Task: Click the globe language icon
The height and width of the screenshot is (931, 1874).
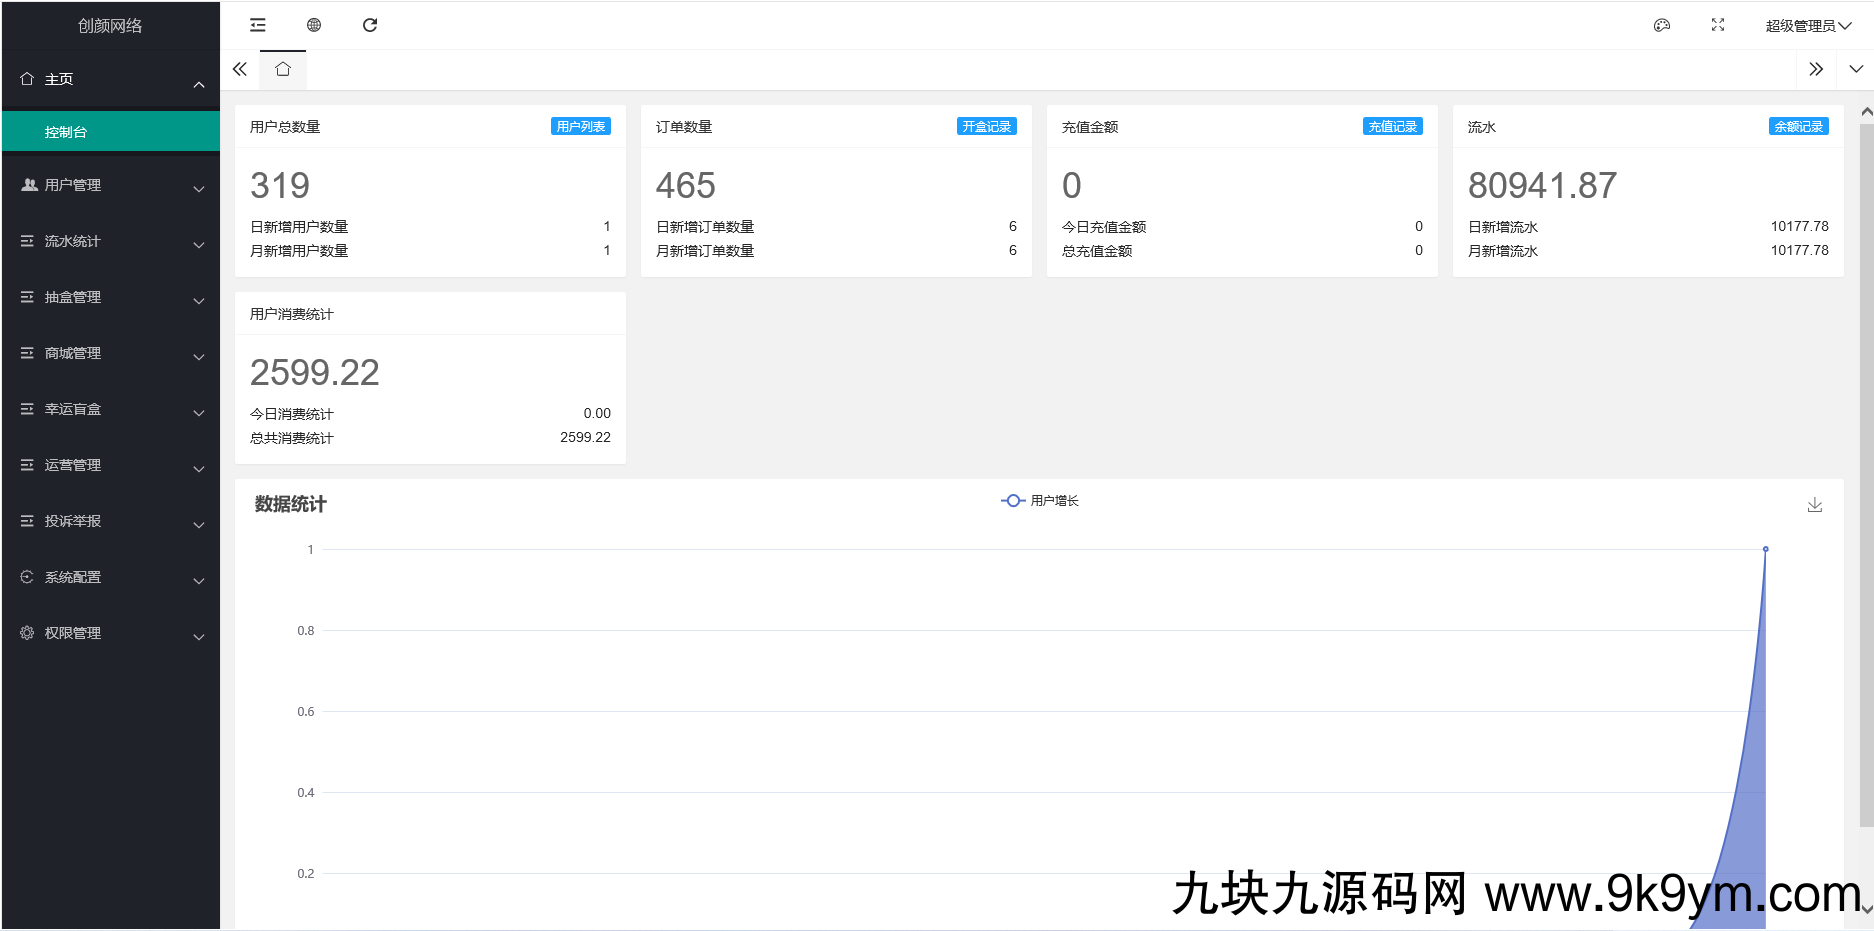Action: [x=314, y=24]
